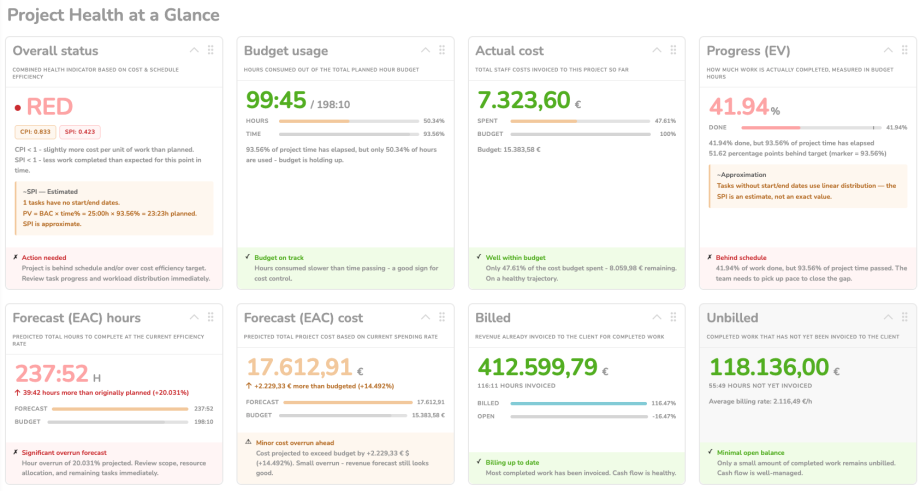The height and width of the screenshot is (491, 920).
Task: Click the DONE progress bar in Progress (EV)
Action: click(811, 127)
